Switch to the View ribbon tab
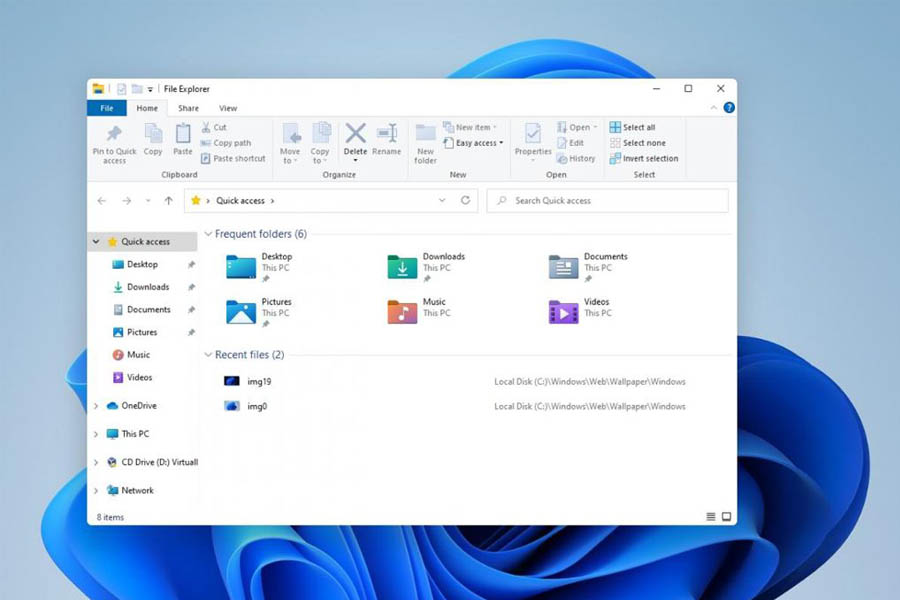 coord(228,108)
